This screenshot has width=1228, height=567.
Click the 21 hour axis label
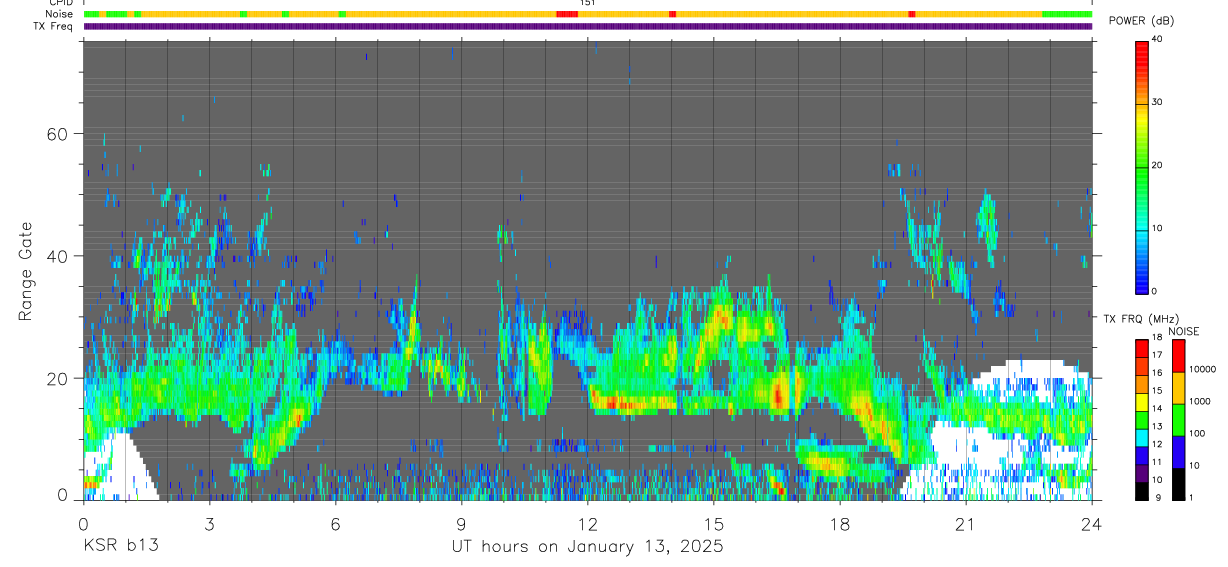pos(965,525)
